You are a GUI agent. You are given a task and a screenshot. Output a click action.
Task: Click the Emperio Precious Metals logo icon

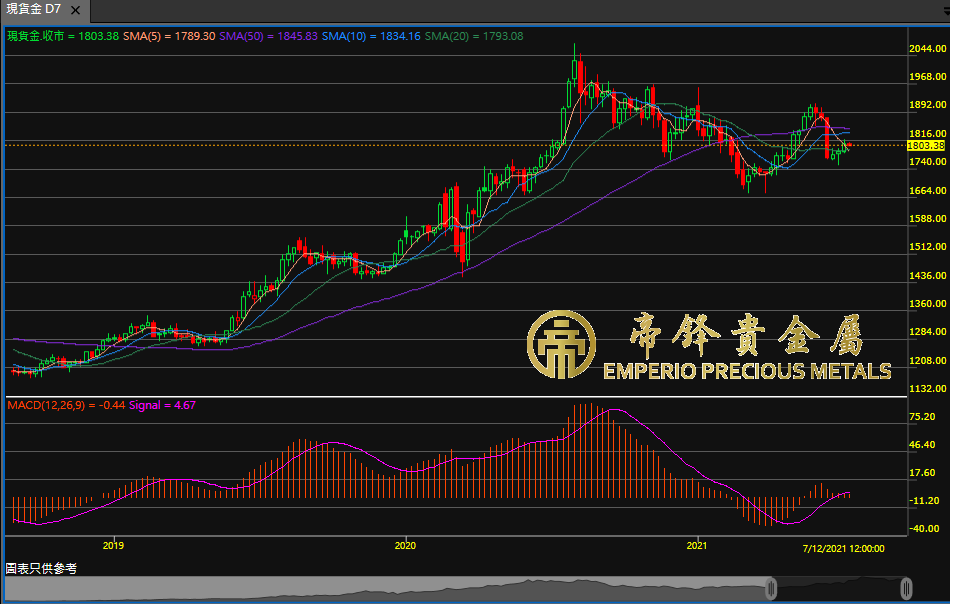pos(561,345)
